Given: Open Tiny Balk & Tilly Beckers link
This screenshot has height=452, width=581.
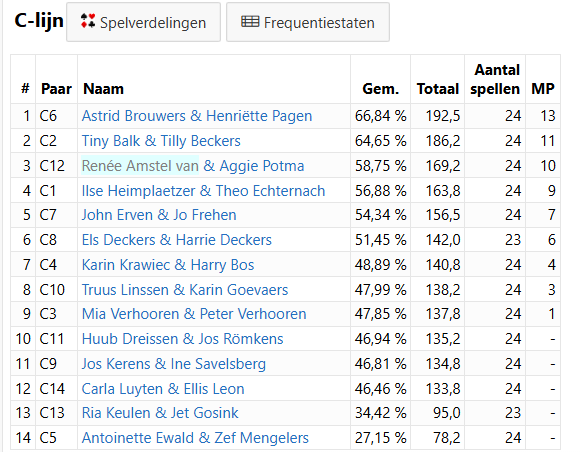Looking at the screenshot, I should click(161, 141).
